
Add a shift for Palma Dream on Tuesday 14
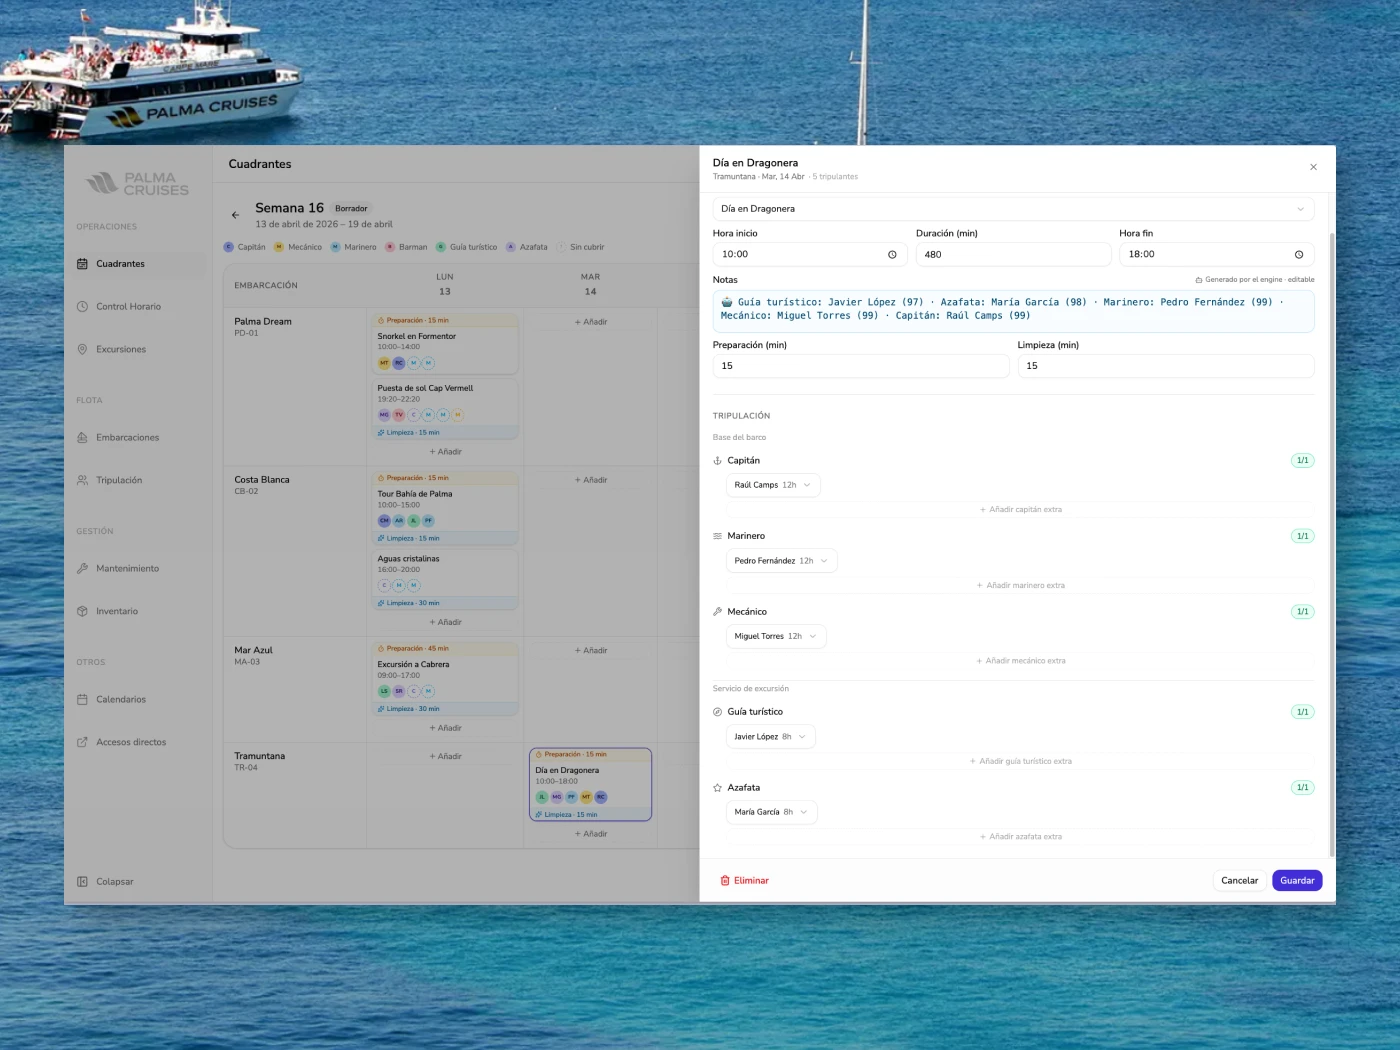pyautogui.click(x=591, y=322)
